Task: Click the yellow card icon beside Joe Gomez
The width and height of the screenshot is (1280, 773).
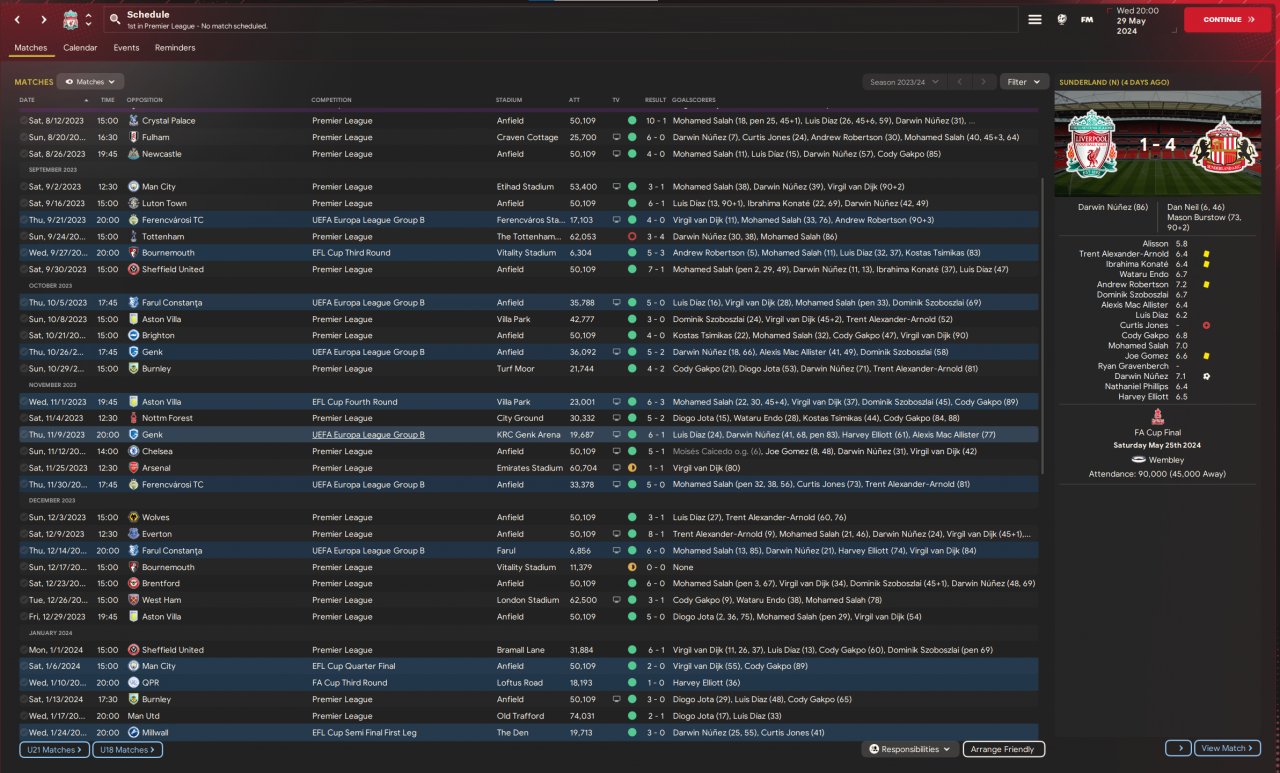Action: 1207,355
